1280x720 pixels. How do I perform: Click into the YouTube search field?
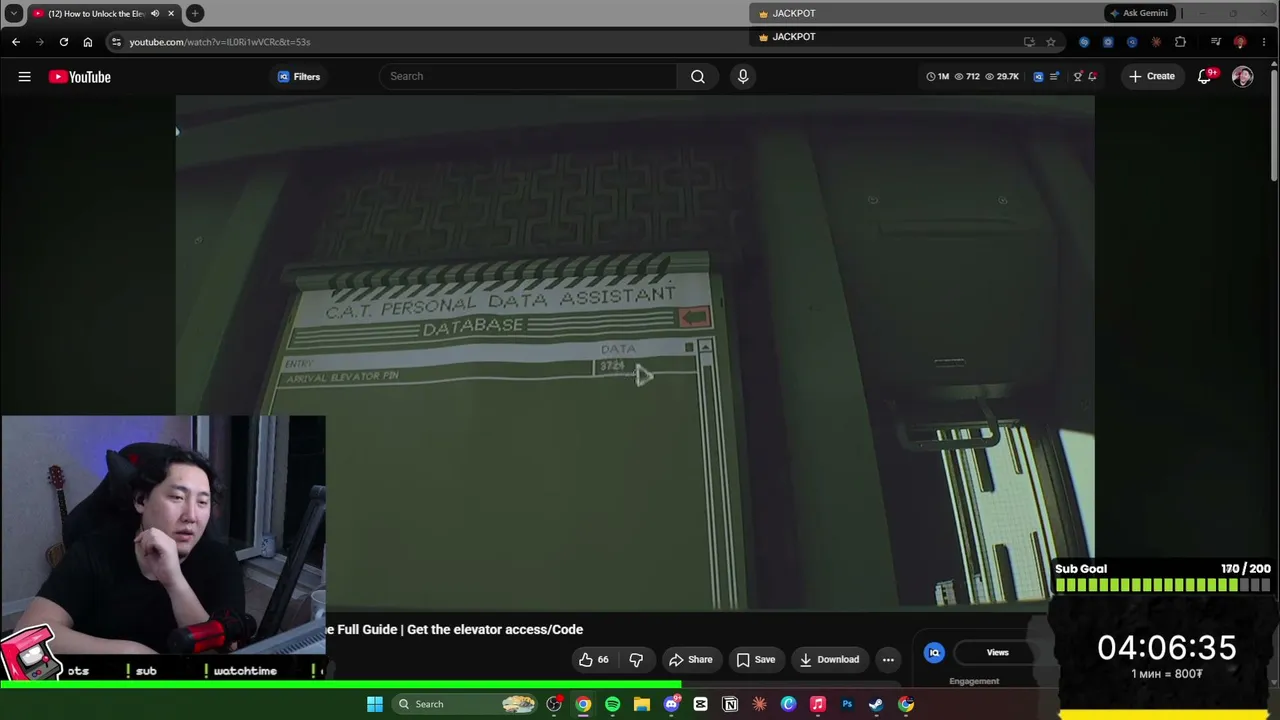pyautogui.click(x=530, y=76)
